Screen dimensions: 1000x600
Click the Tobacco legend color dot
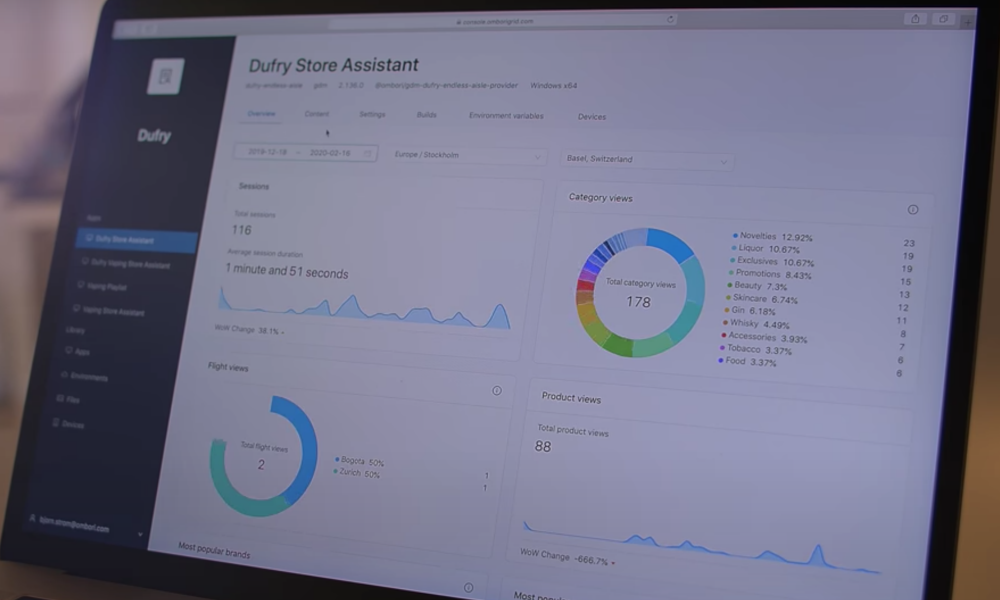(x=723, y=348)
